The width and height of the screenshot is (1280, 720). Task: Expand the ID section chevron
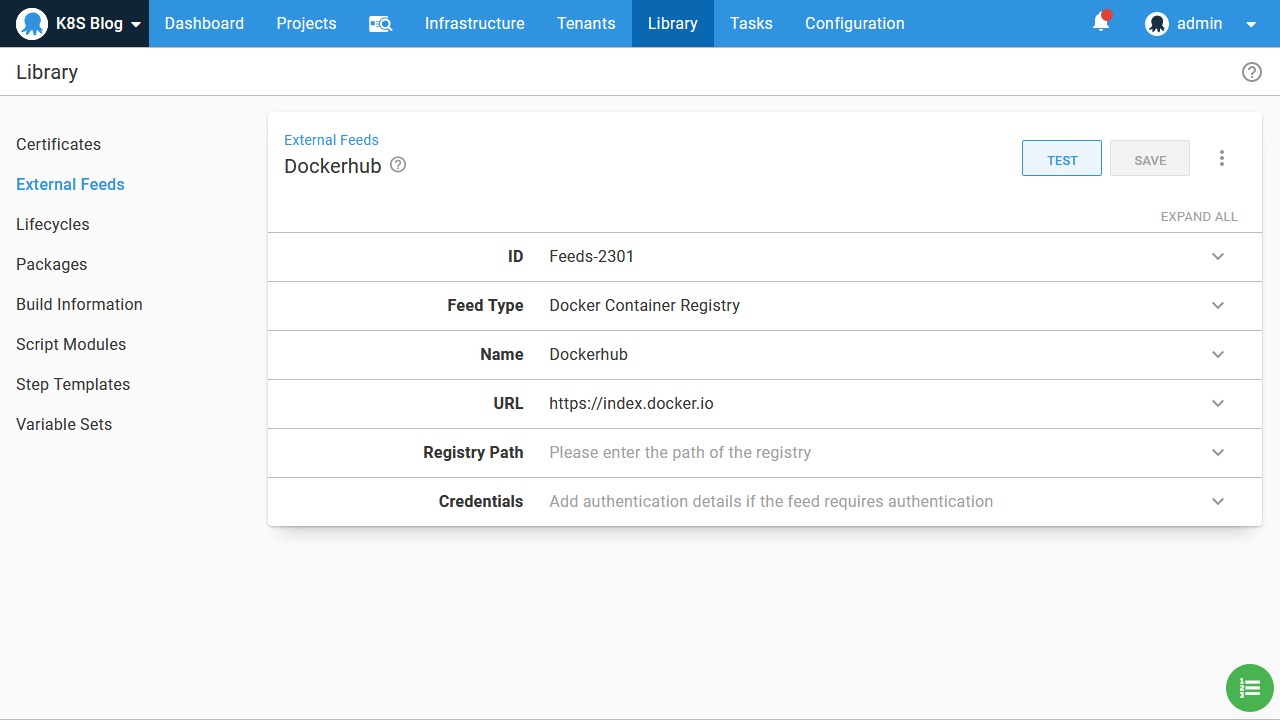[1217, 257]
